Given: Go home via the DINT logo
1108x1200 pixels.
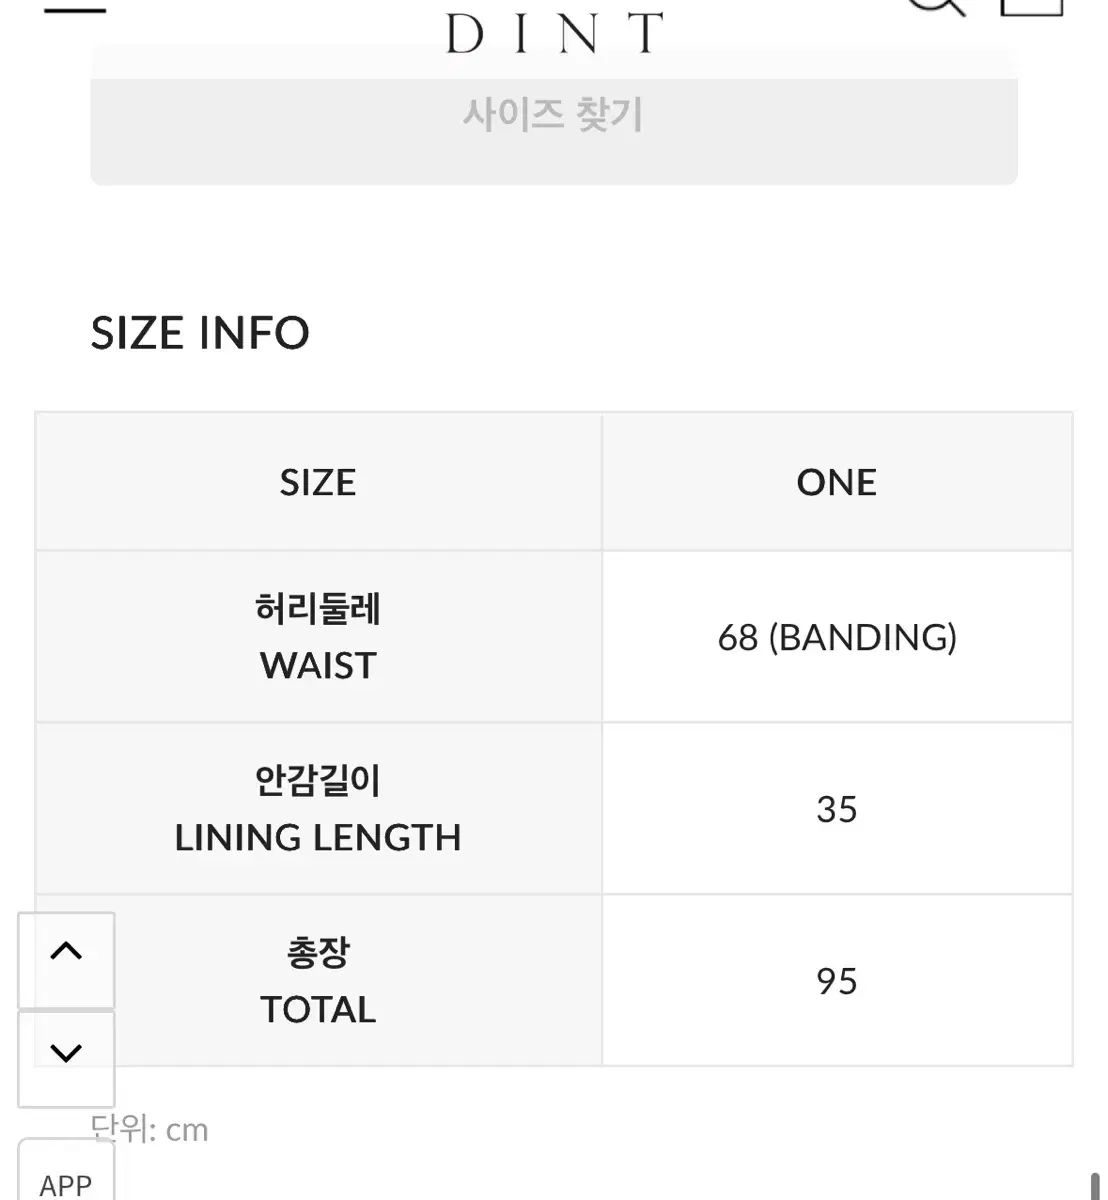Looking at the screenshot, I should click(x=554, y=32).
